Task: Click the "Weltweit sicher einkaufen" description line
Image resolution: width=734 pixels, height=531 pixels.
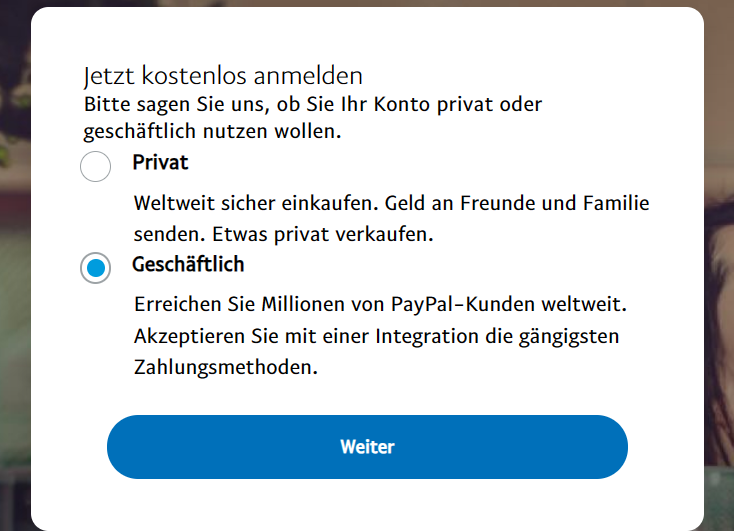Action: click(391, 204)
